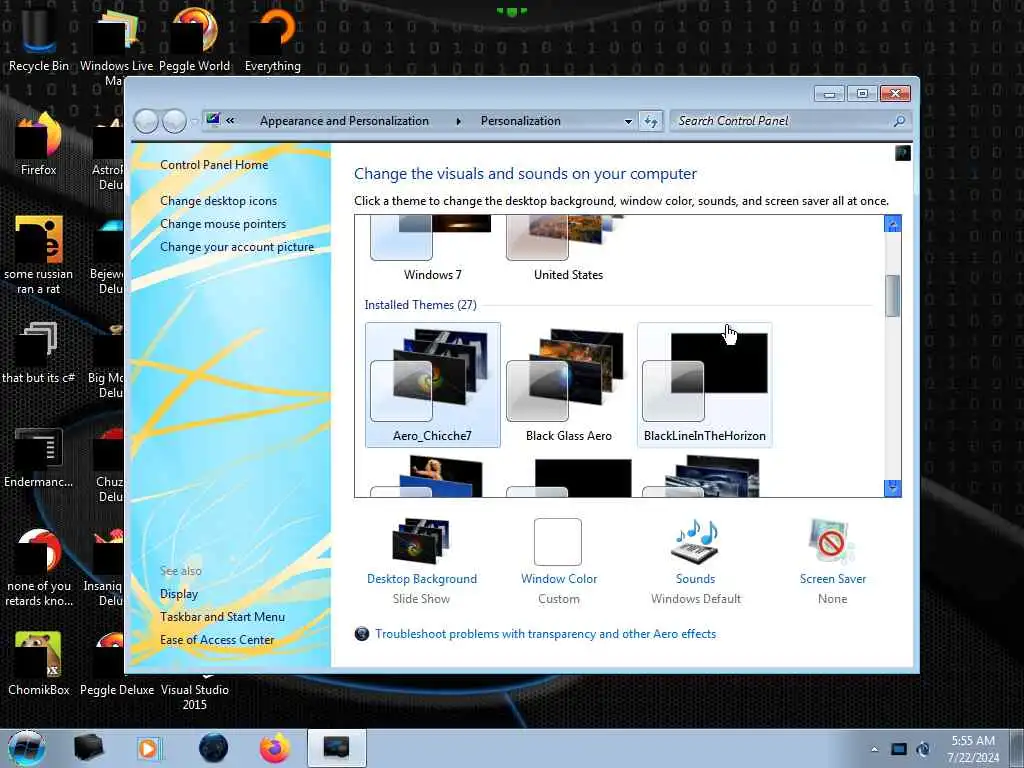The height and width of the screenshot is (768, 1024).
Task: Open Change mouse pointers link
Action: [223, 223]
